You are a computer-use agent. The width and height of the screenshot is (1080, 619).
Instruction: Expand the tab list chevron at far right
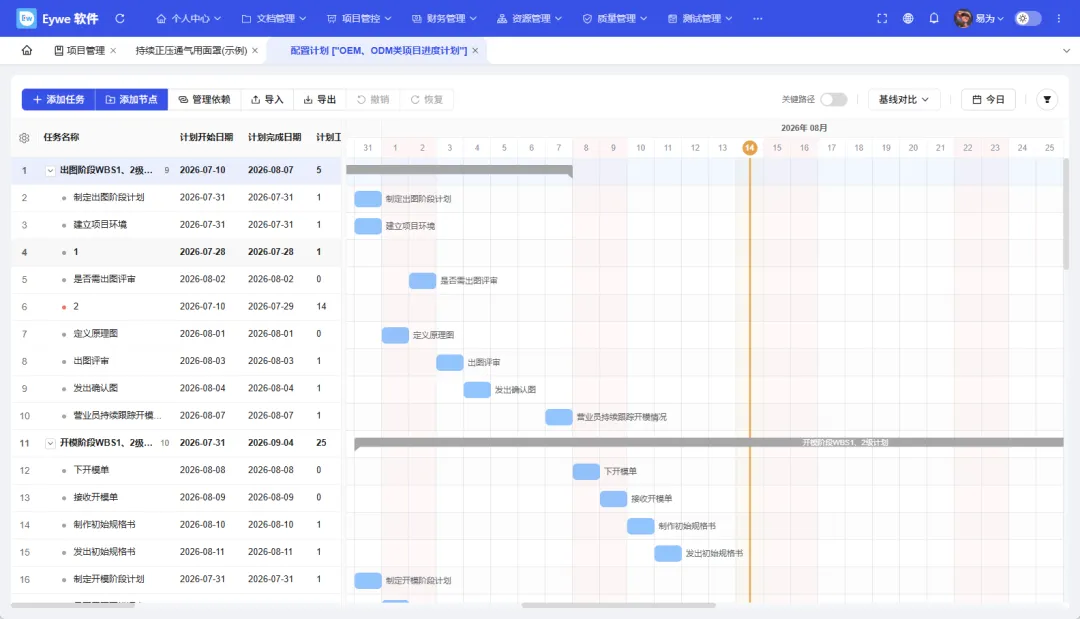tap(1066, 50)
